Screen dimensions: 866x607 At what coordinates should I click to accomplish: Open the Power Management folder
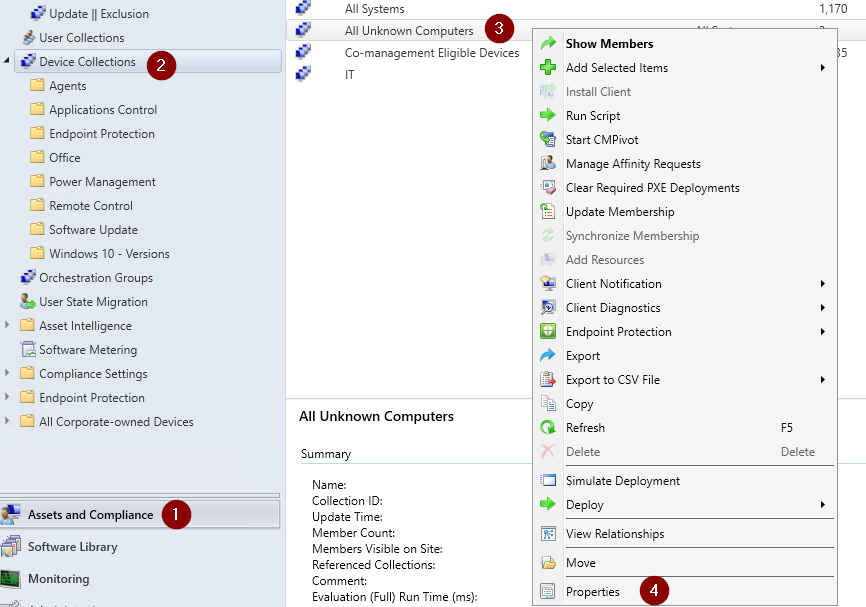pyautogui.click(x=102, y=182)
